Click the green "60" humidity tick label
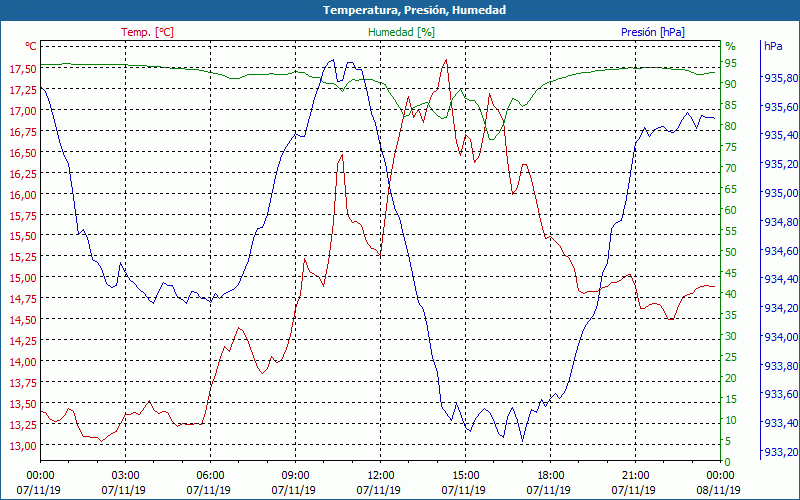This screenshot has width=800, height=500. (731, 210)
